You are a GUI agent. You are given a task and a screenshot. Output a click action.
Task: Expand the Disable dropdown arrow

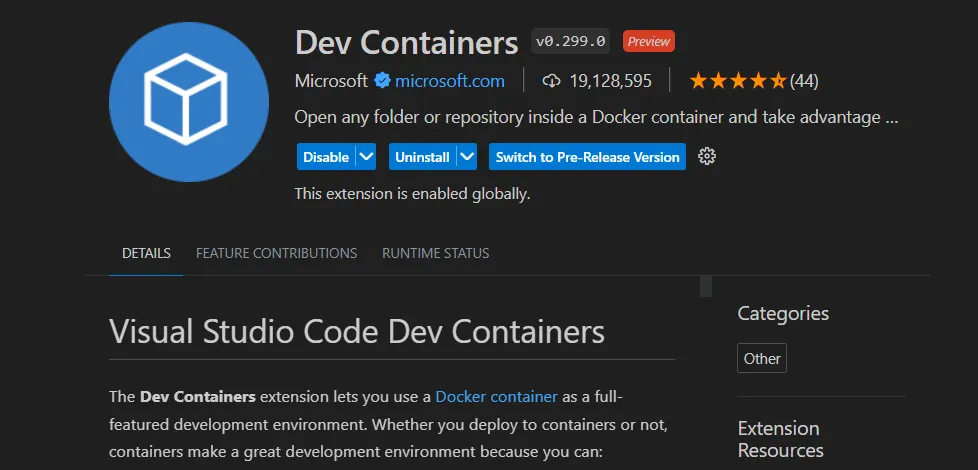[366, 157]
